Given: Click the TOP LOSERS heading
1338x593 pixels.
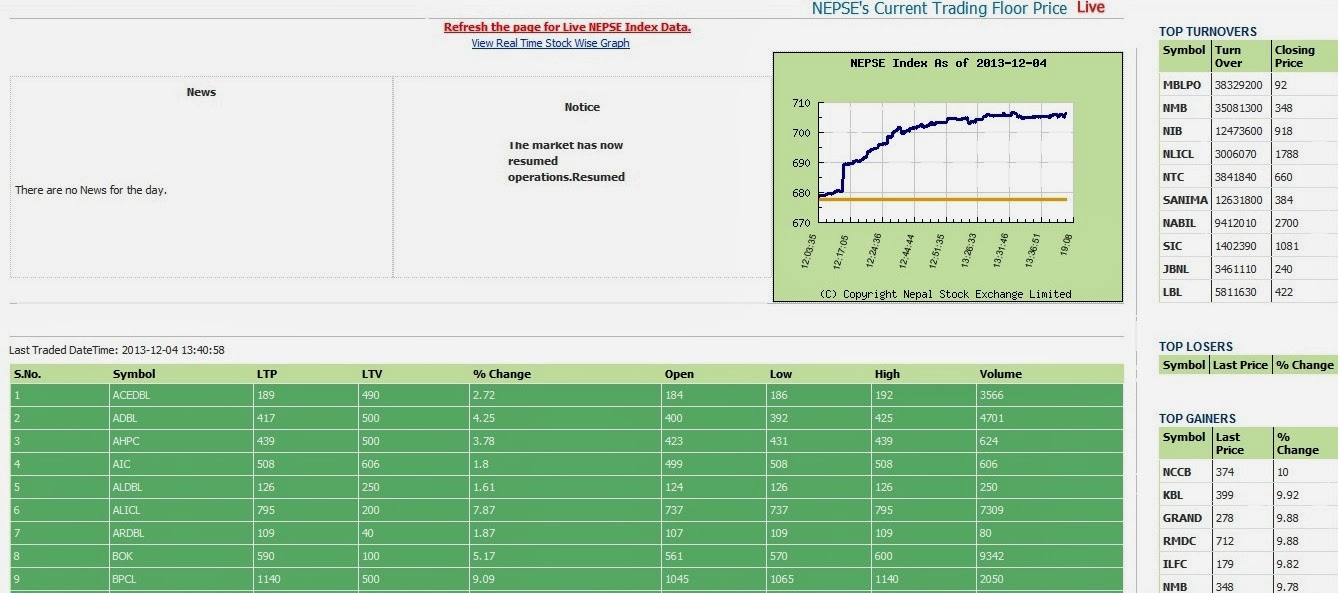Looking at the screenshot, I should [1196, 347].
